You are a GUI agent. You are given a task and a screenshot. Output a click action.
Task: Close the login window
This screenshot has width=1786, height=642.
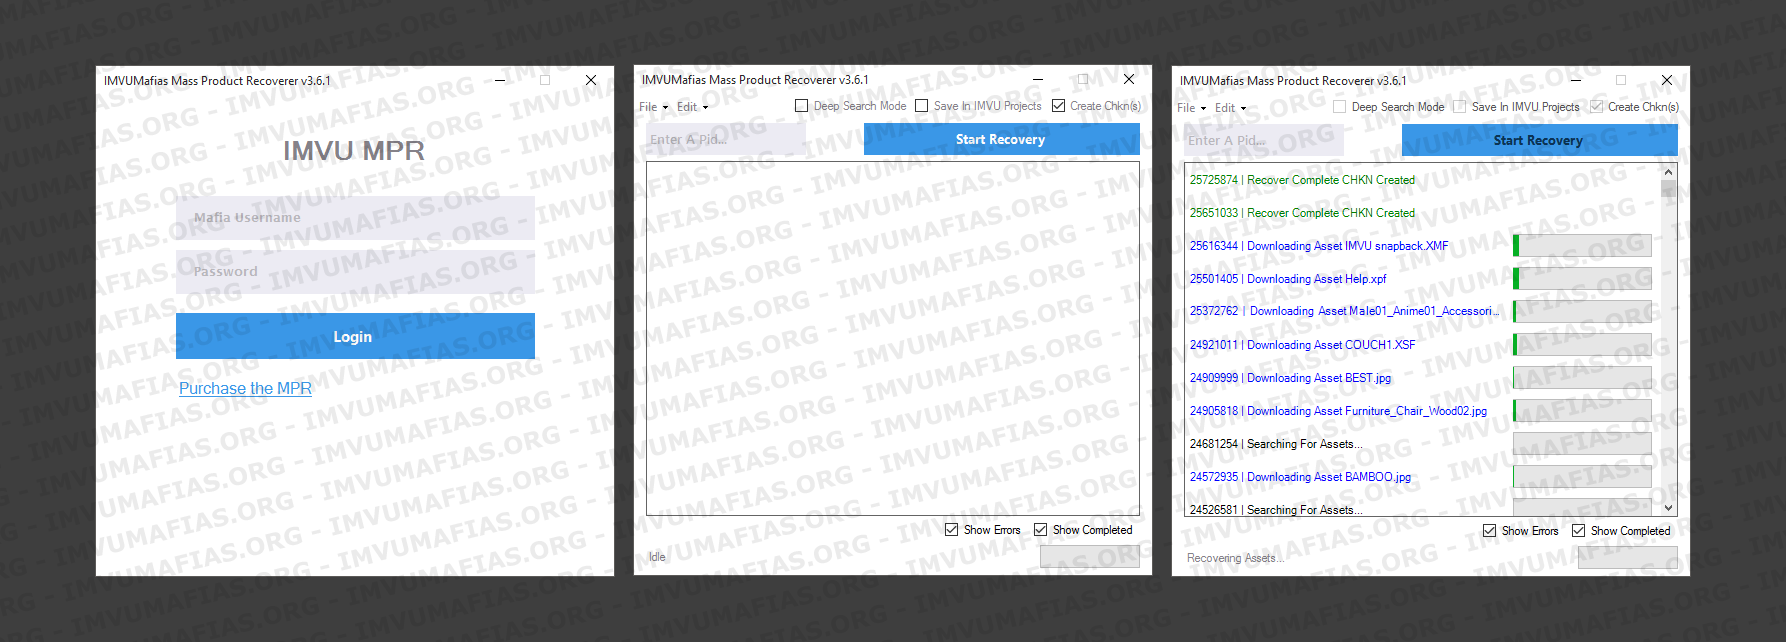point(591,80)
